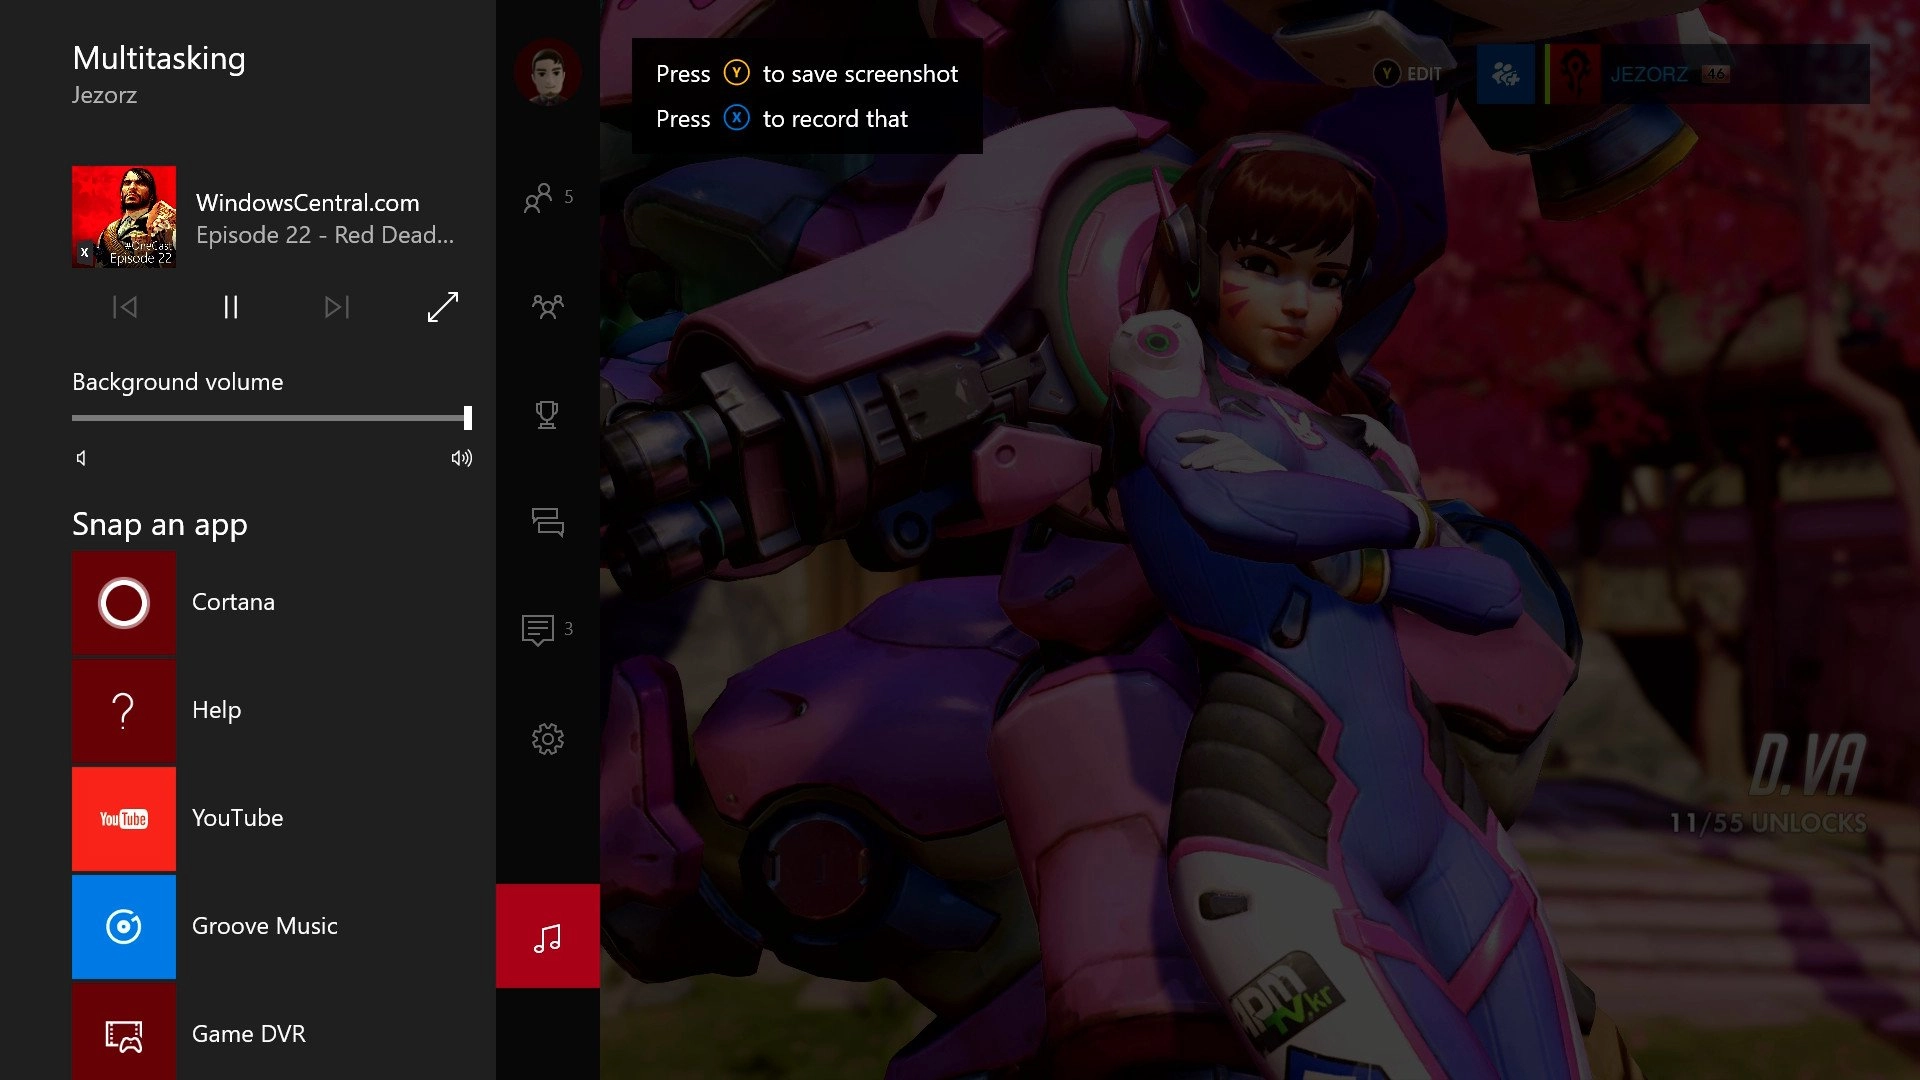Click the high volume speaker icon

(461, 458)
